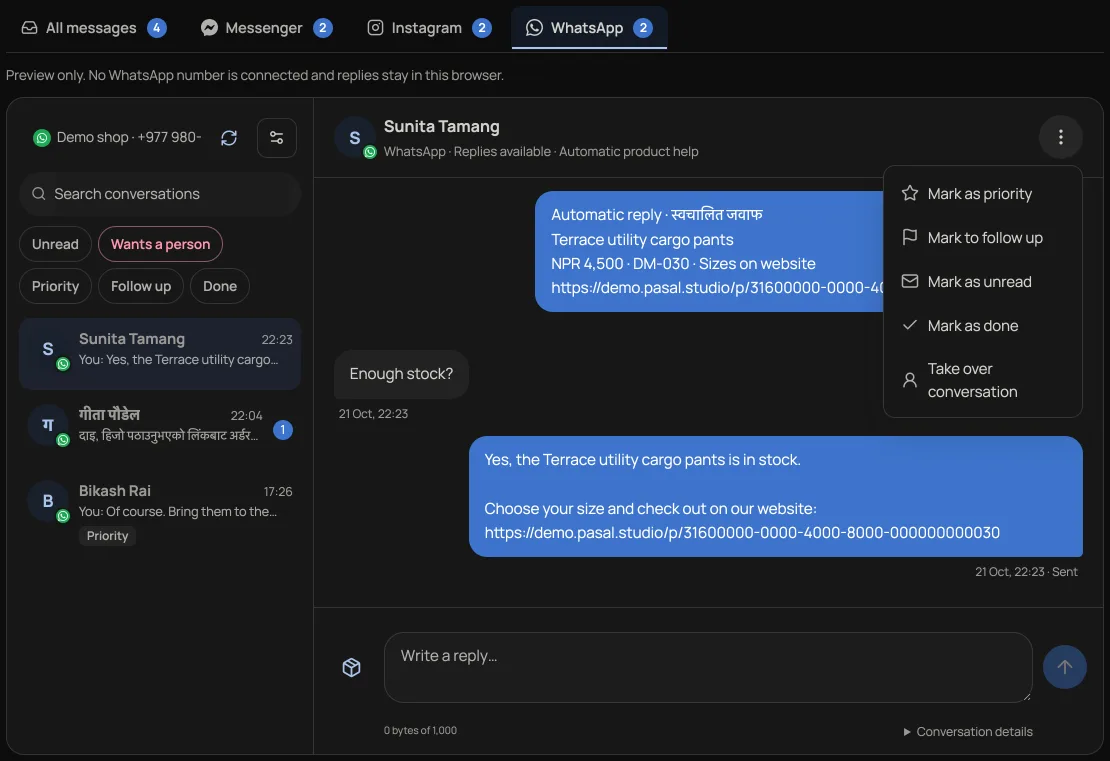Click the Messenger logo on the tab
Image resolution: width=1110 pixels, height=761 pixels.
209,28
